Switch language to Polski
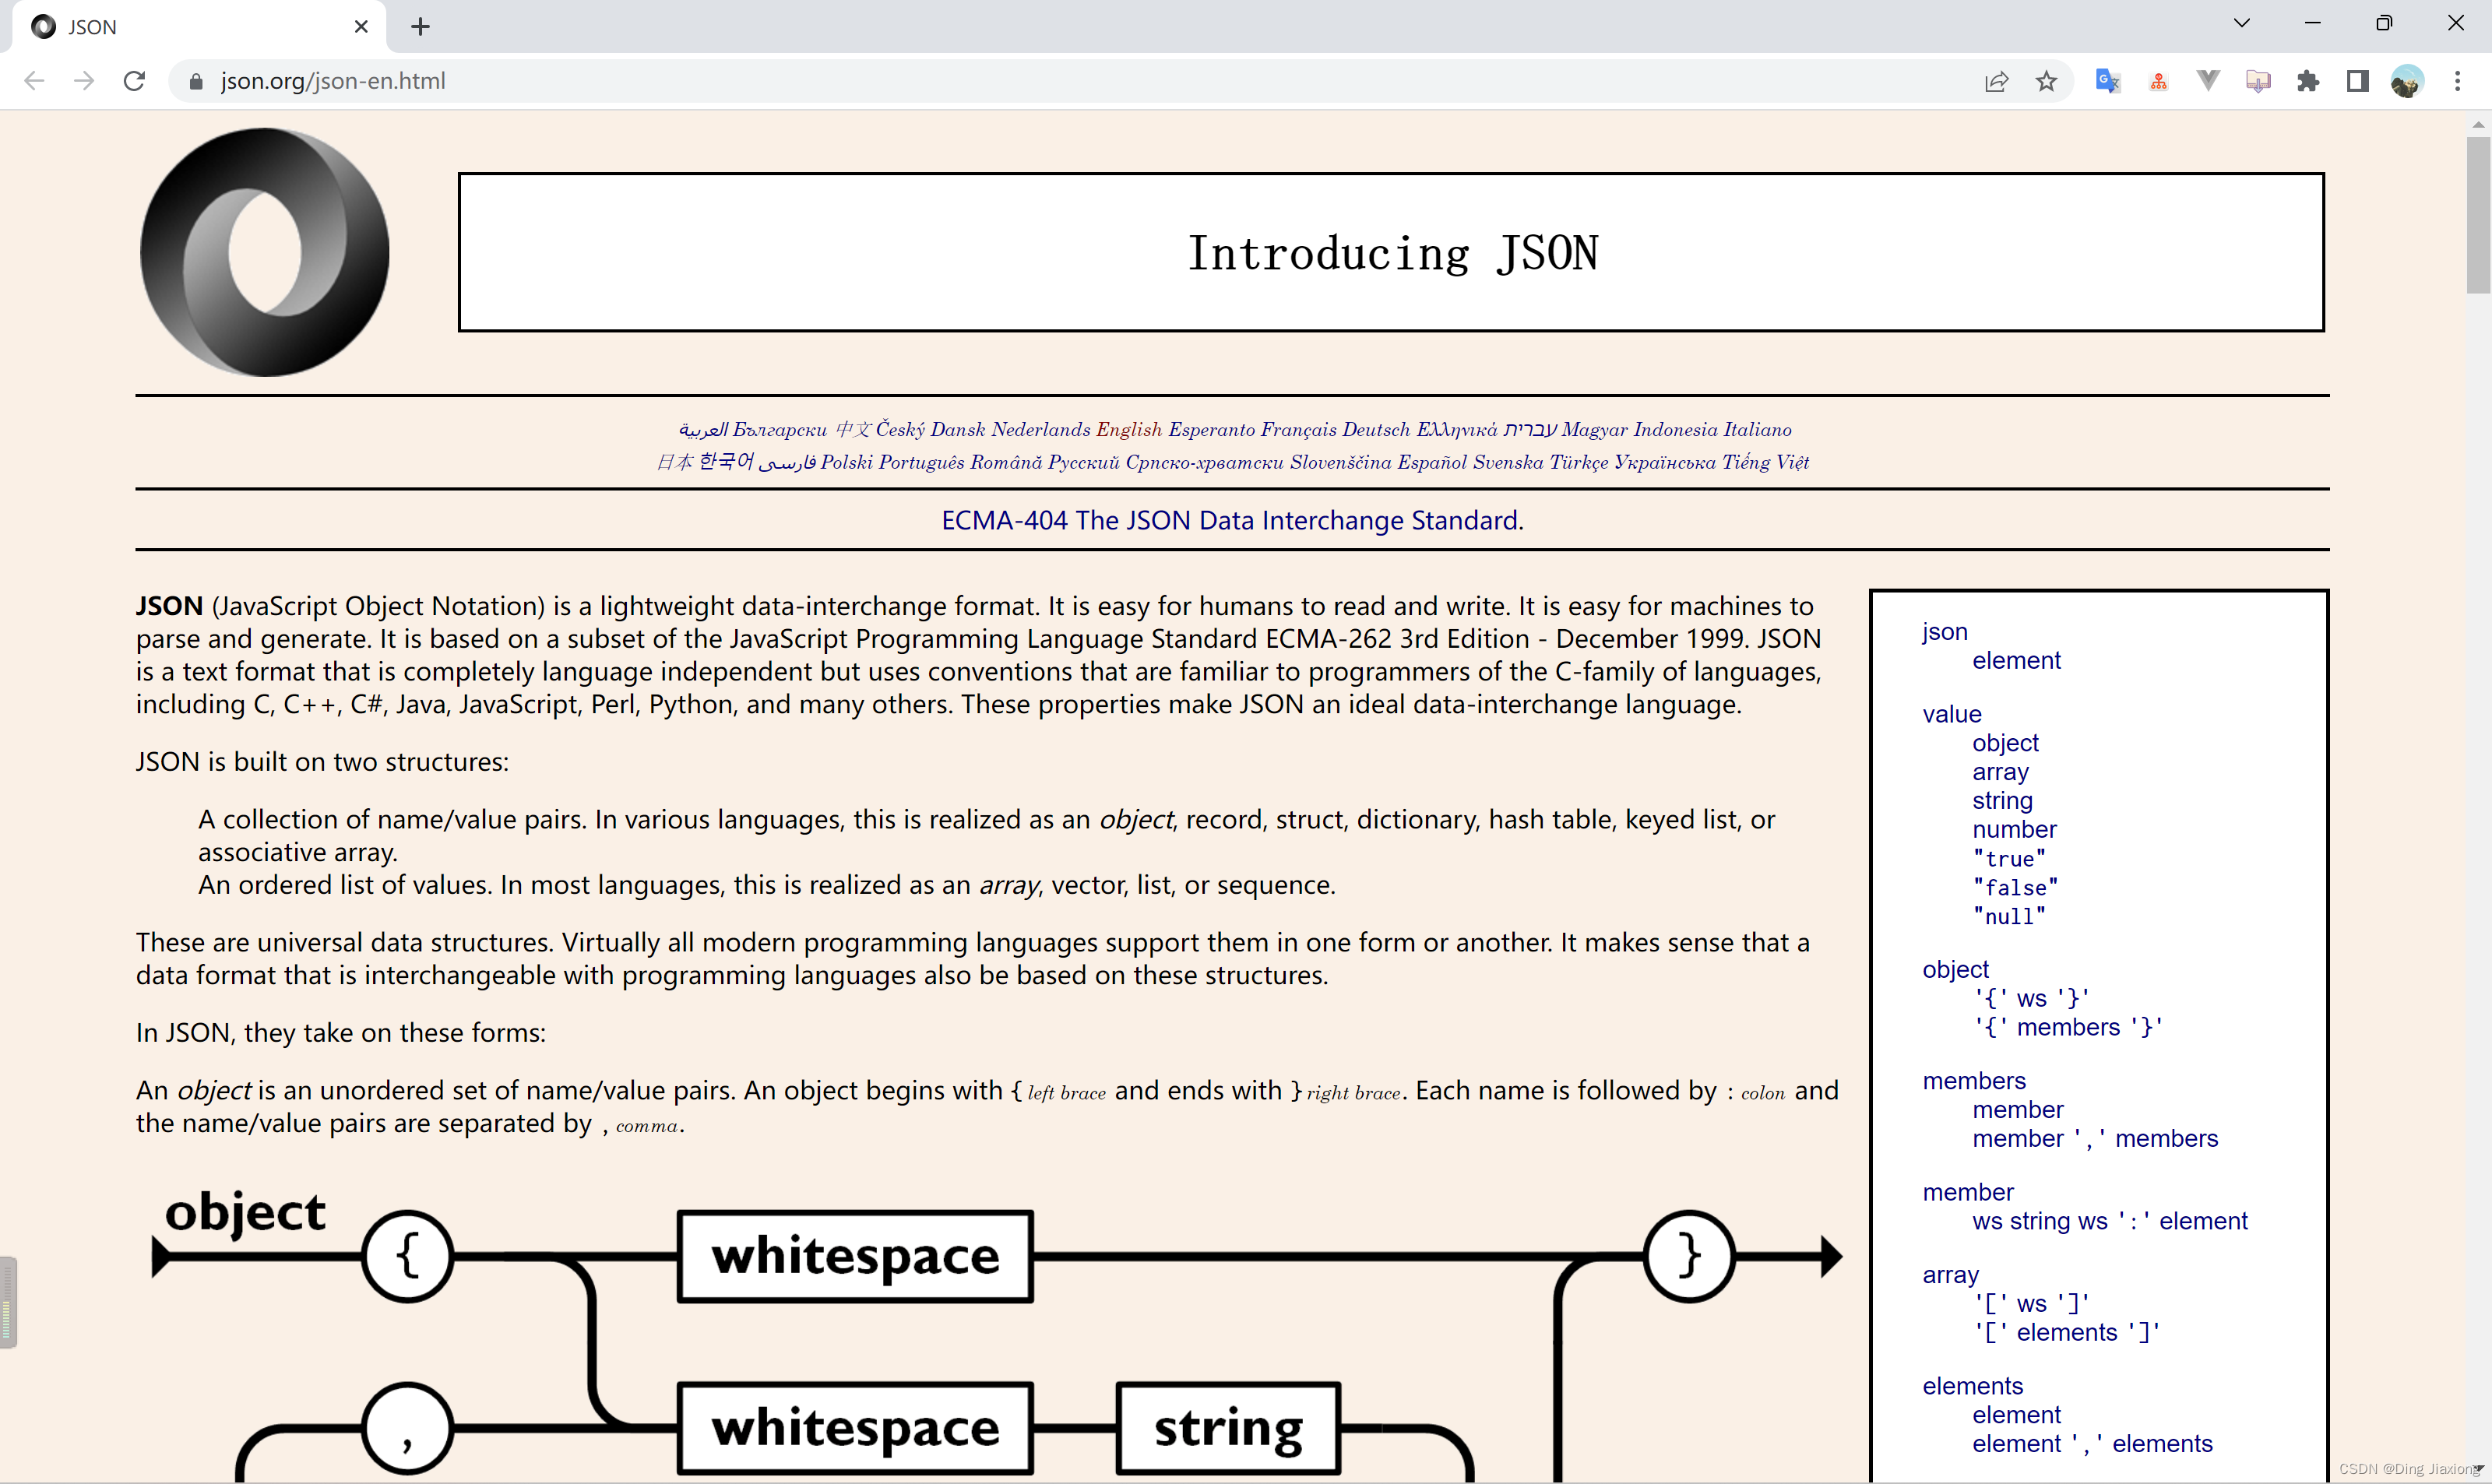This screenshot has width=2492, height=1484. click(846, 462)
